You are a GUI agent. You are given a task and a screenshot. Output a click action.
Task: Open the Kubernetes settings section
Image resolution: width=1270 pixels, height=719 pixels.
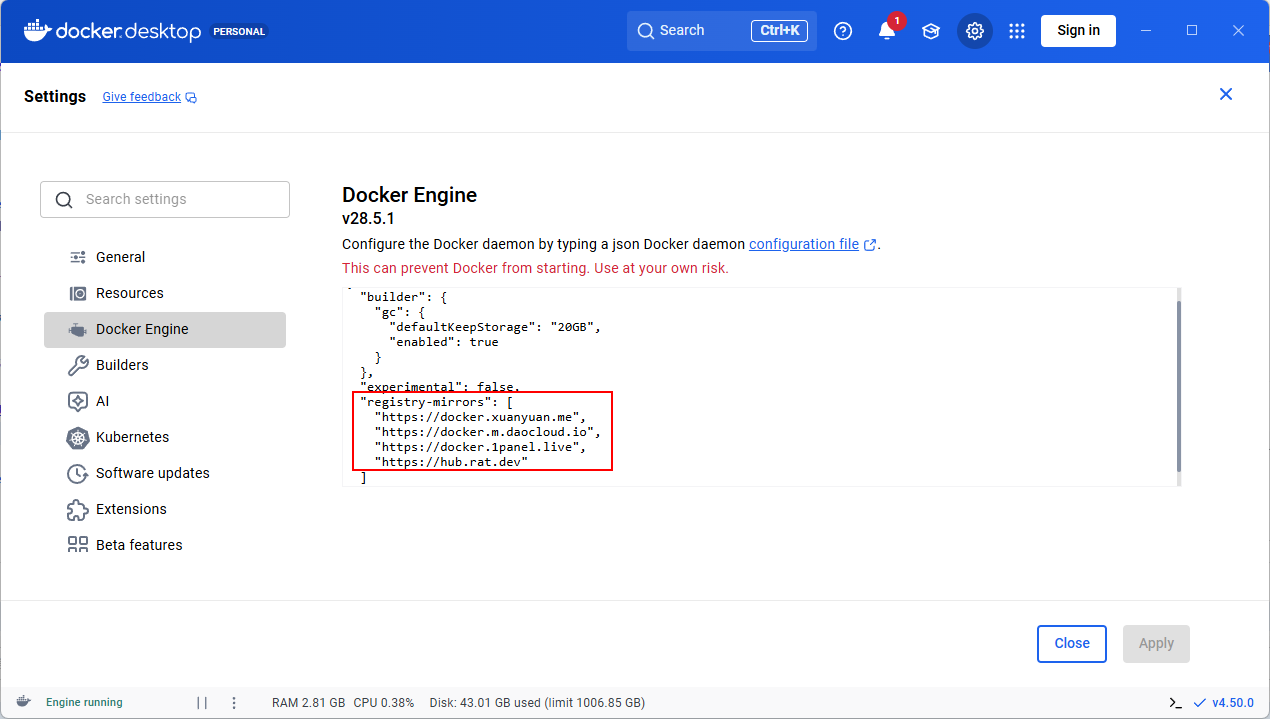(165, 437)
